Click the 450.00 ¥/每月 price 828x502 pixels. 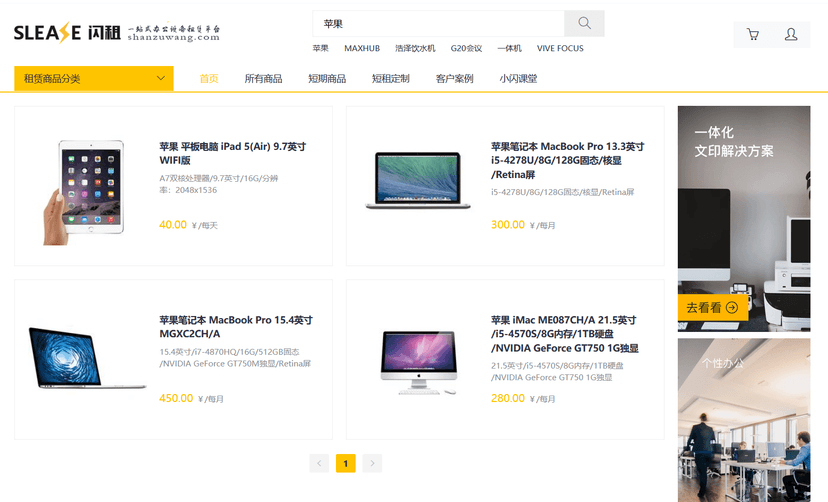(191, 399)
